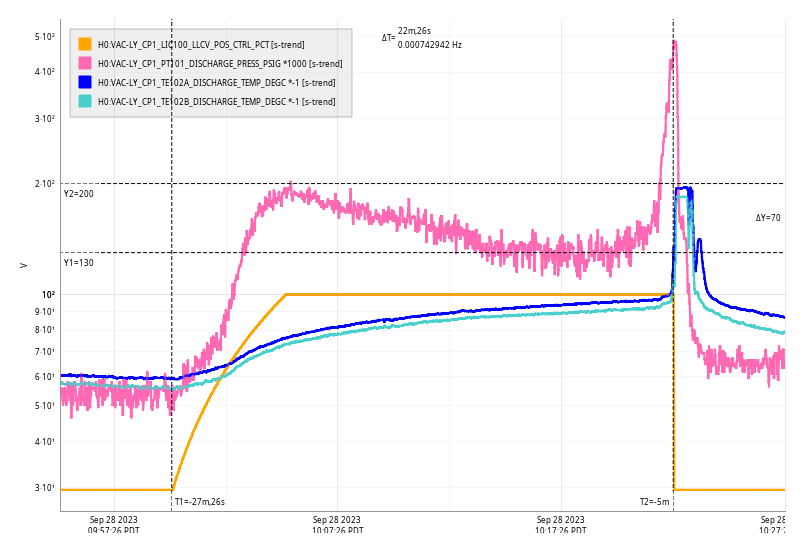Viewport: 804px width, 551px height.
Task: Click the orange LIC100_LLCV_POS_CTRL_PCT legend swatch
Action: (x=85, y=44)
